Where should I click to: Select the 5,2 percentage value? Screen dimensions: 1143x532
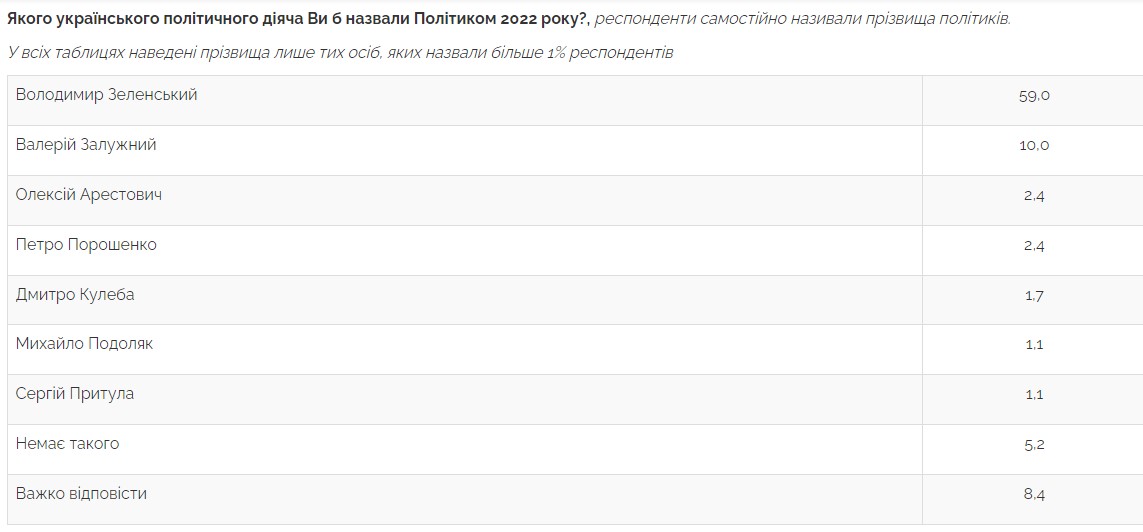point(1034,445)
